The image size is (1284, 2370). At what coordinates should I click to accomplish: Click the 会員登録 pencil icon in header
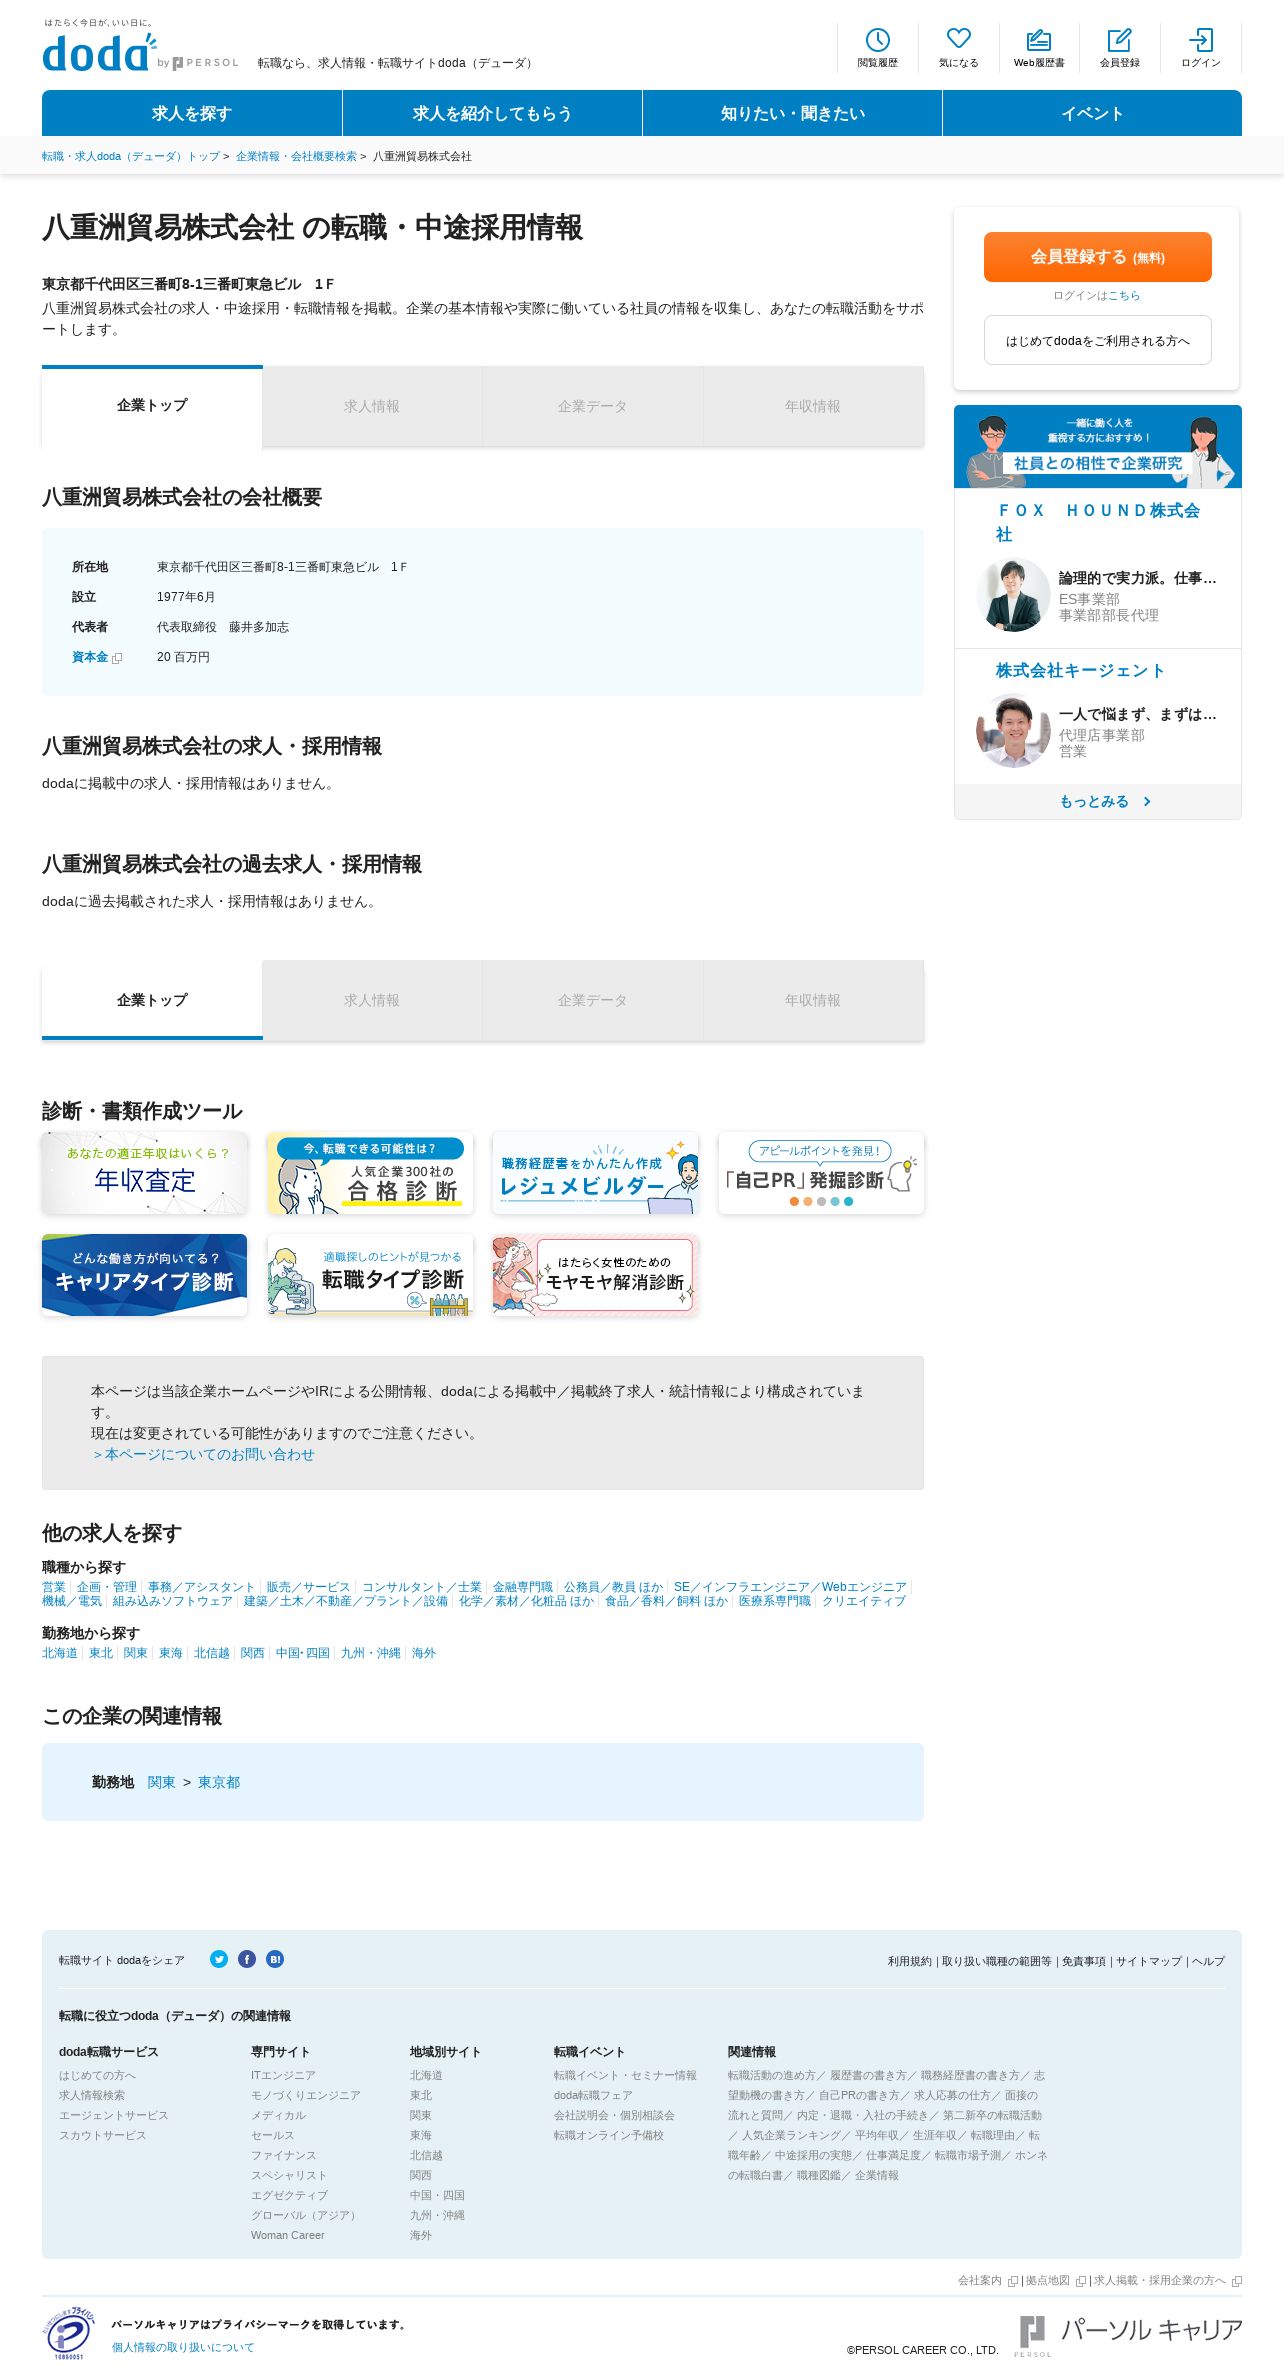pos(1119,48)
